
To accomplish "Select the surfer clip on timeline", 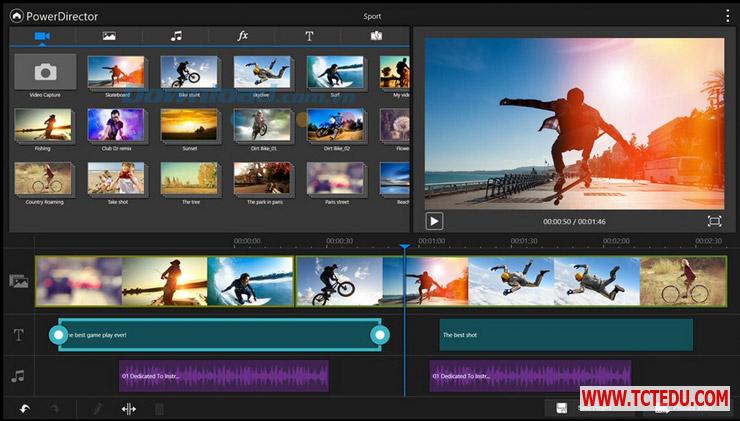I will [250, 282].
